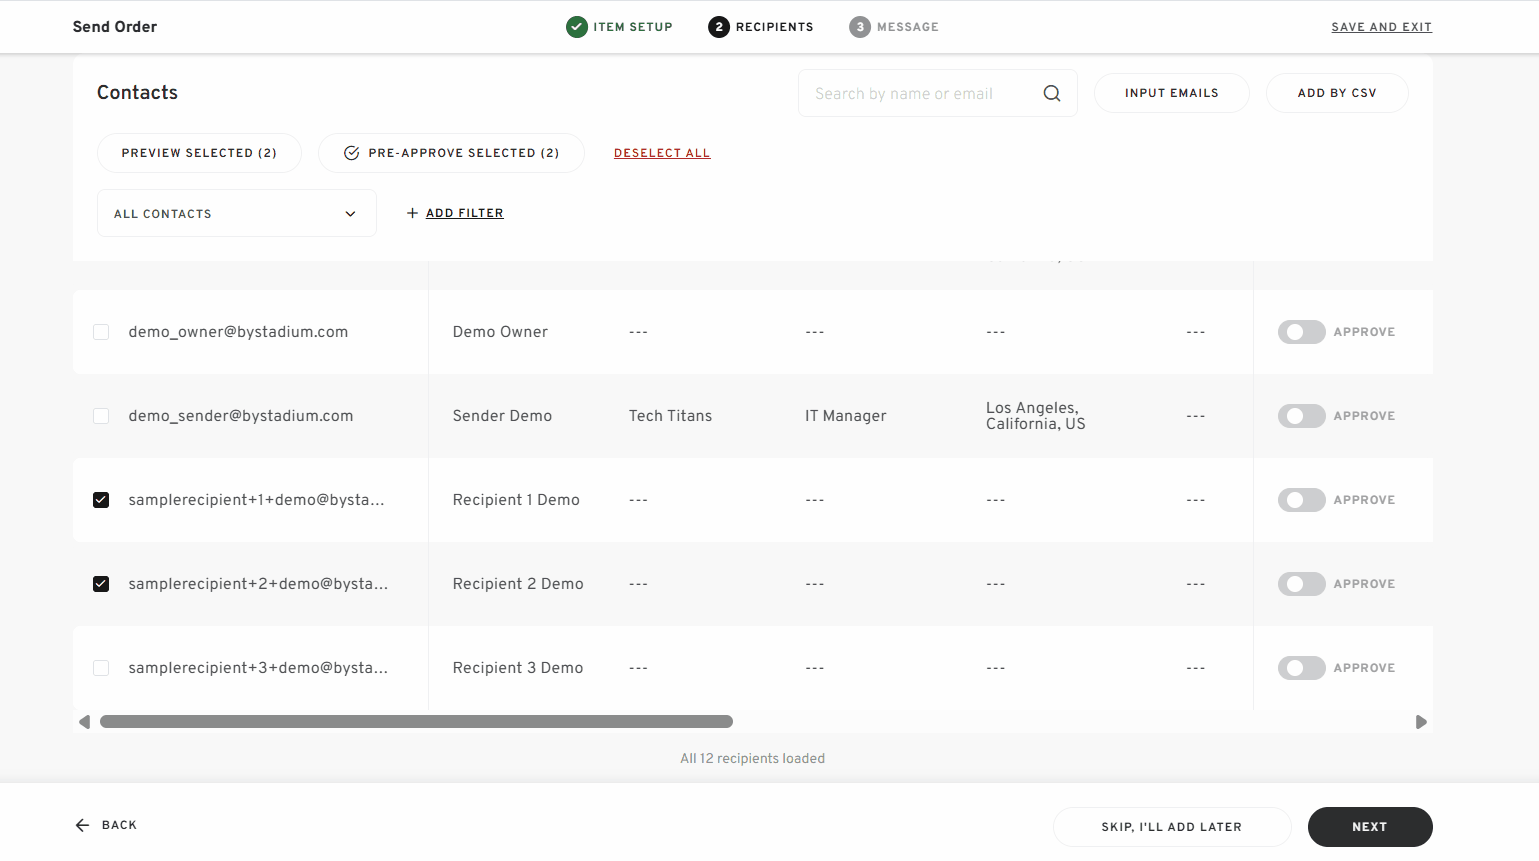Viewport: 1539px width, 861px height.
Task: Click Save and Exit link
Action: [x=1381, y=27]
